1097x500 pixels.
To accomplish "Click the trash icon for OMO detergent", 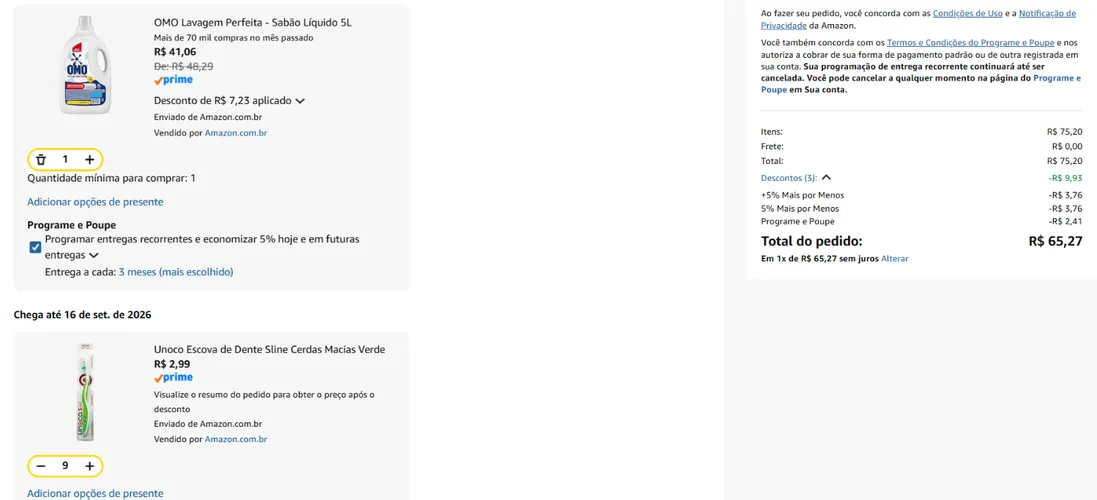I will [x=41, y=159].
